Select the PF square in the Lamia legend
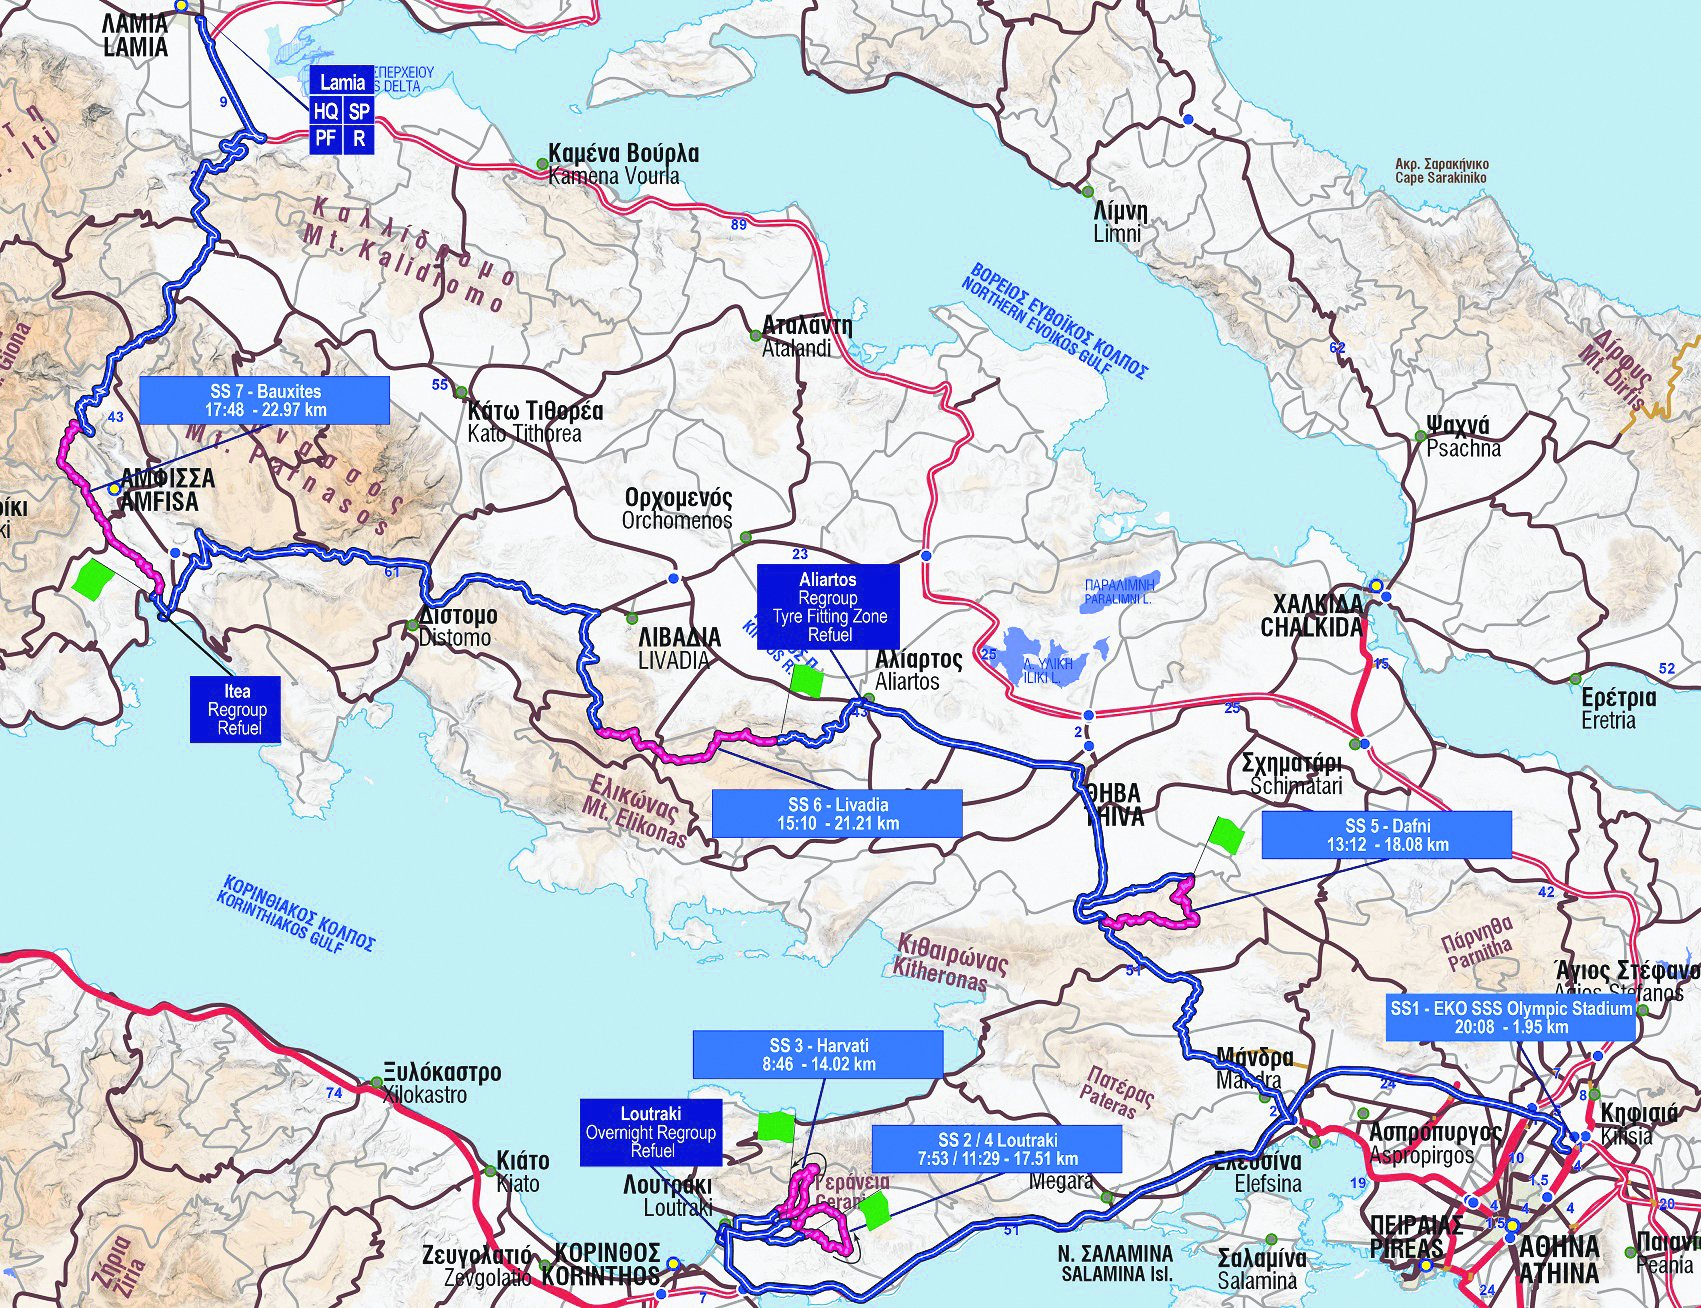 (x=326, y=138)
